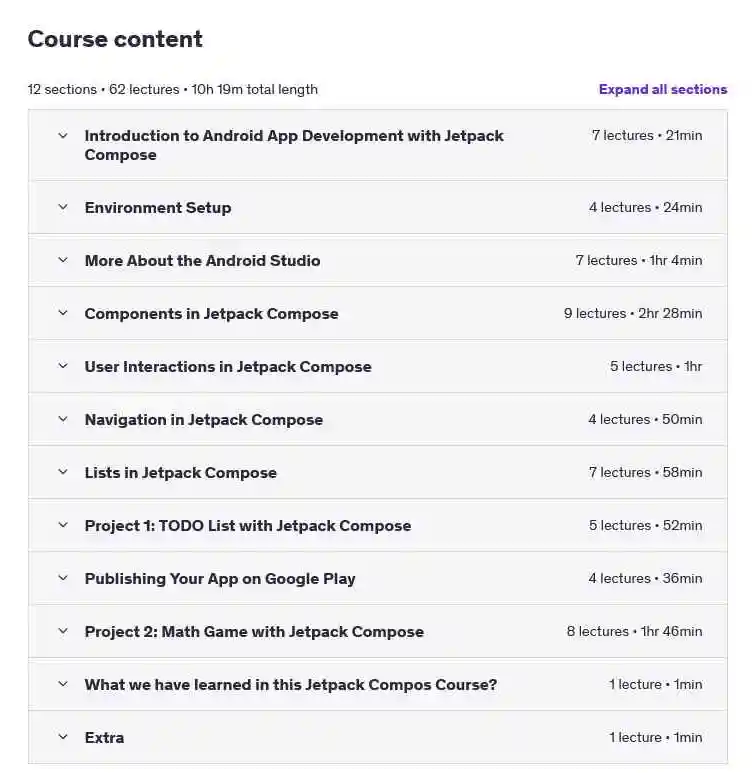This screenshot has width=752, height=773.
Task: Toggle chevron next to What we have learned
Action: click(63, 684)
